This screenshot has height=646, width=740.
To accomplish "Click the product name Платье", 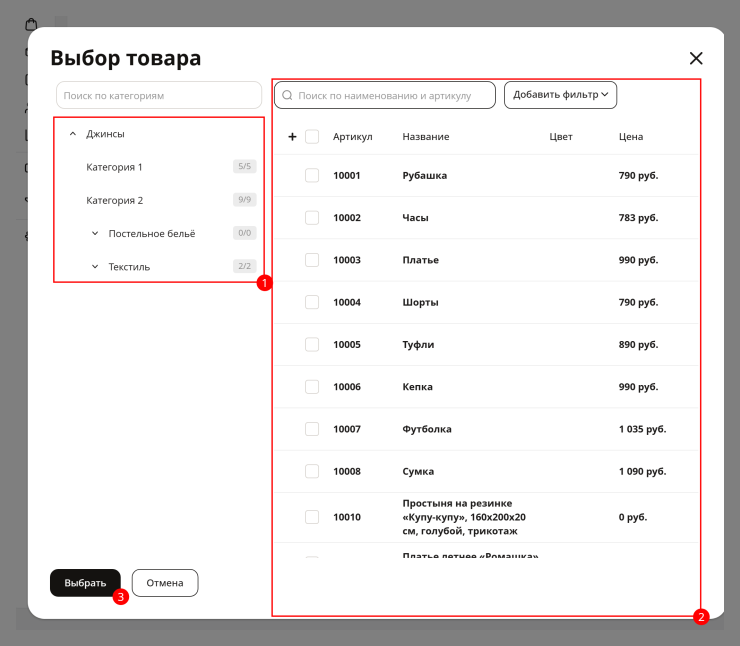I will point(420,260).
